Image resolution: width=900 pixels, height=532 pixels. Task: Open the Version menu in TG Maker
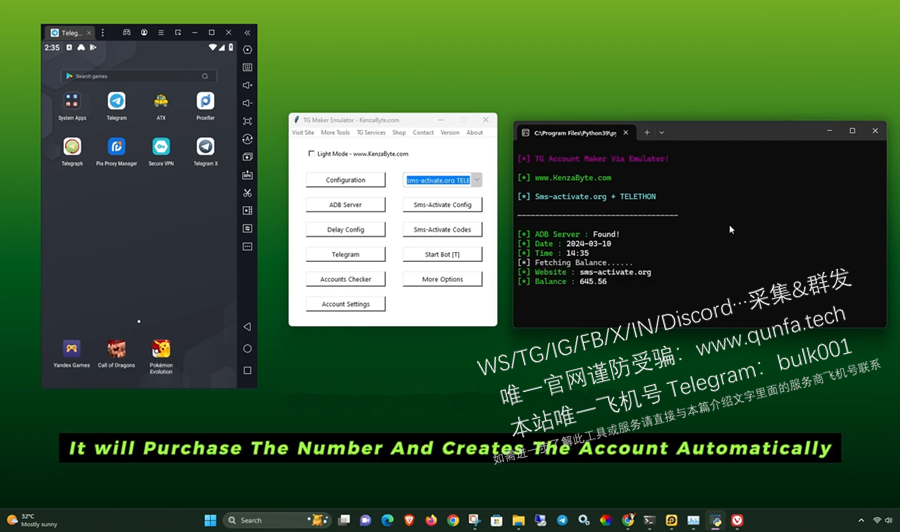[x=450, y=133]
